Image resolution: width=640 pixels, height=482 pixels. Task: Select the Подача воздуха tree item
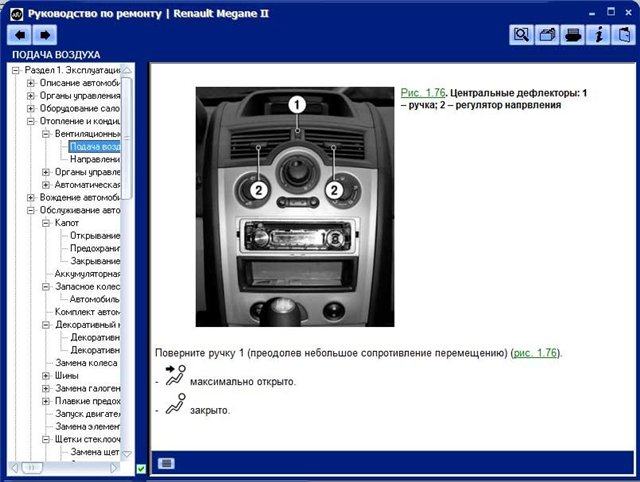[95, 147]
